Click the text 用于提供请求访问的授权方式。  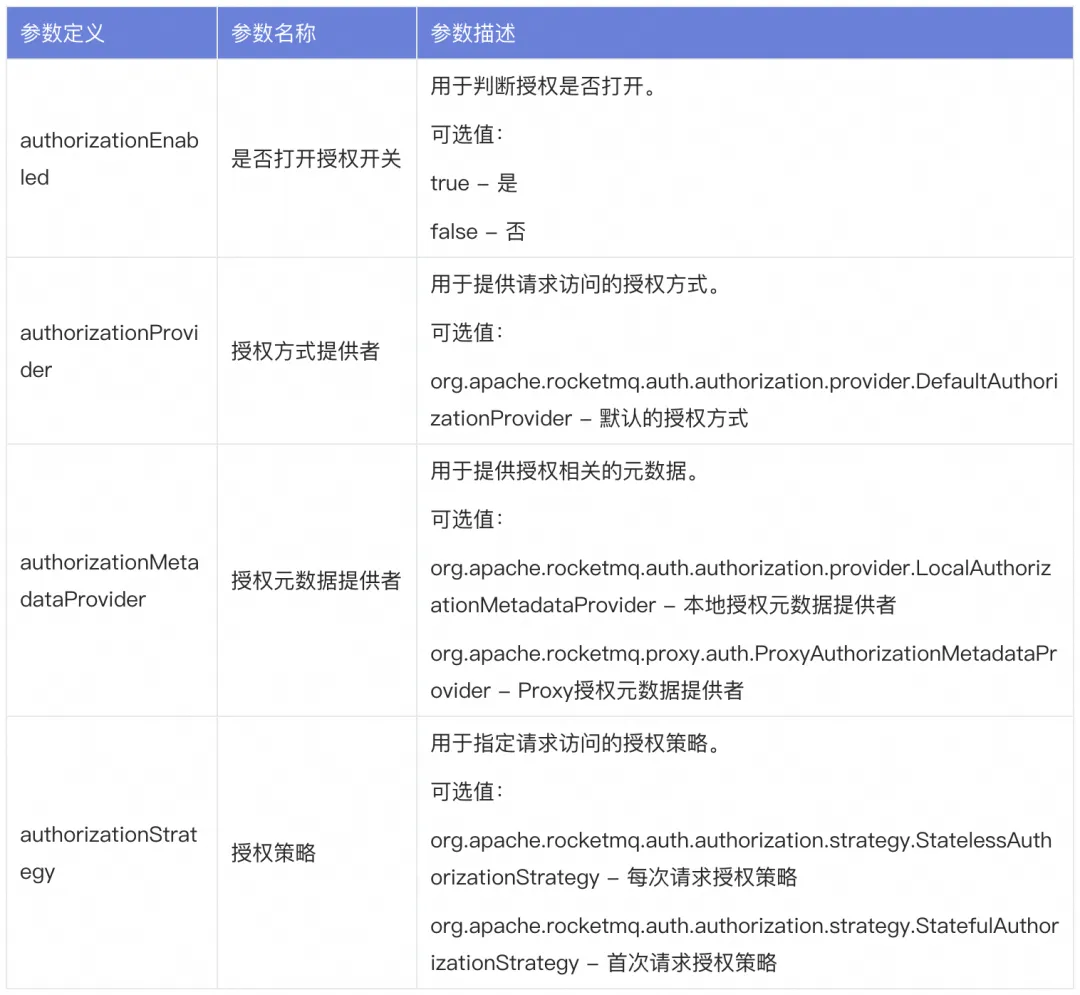[x=576, y=284]
